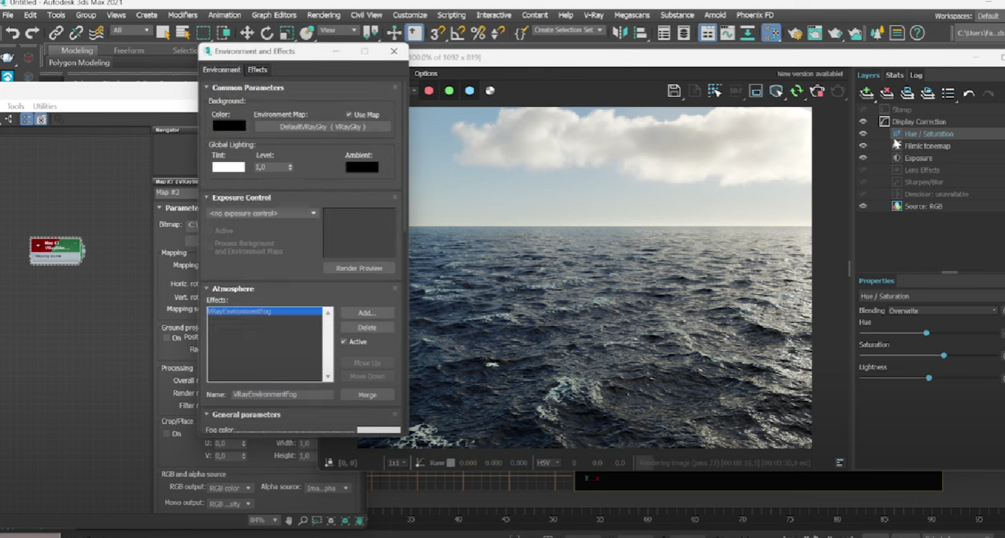Click the Merge button
This screenshot has width=1005, height=538.
pos(367,395)
